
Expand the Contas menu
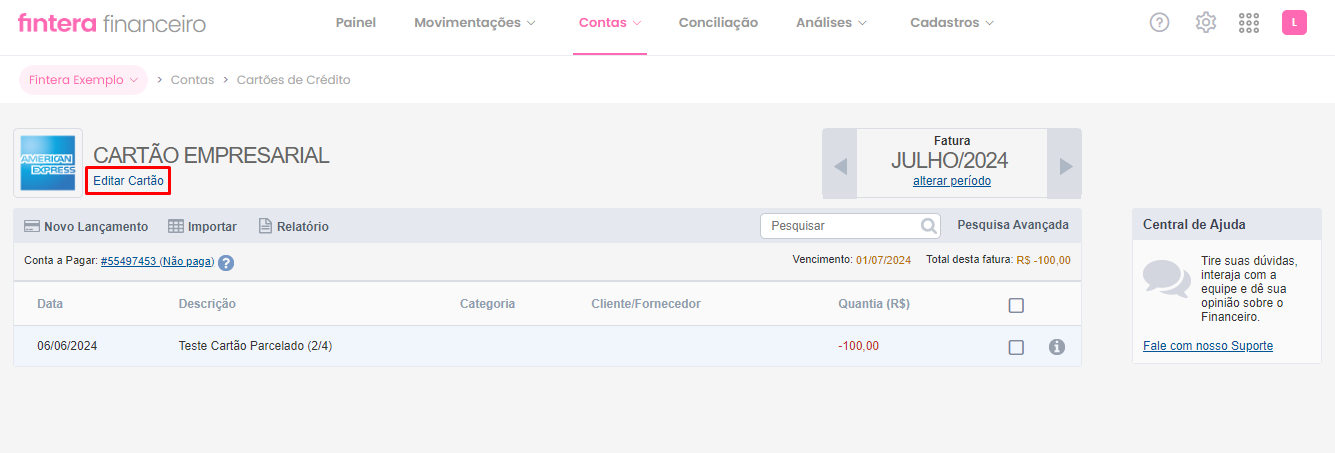coord(610,22)
